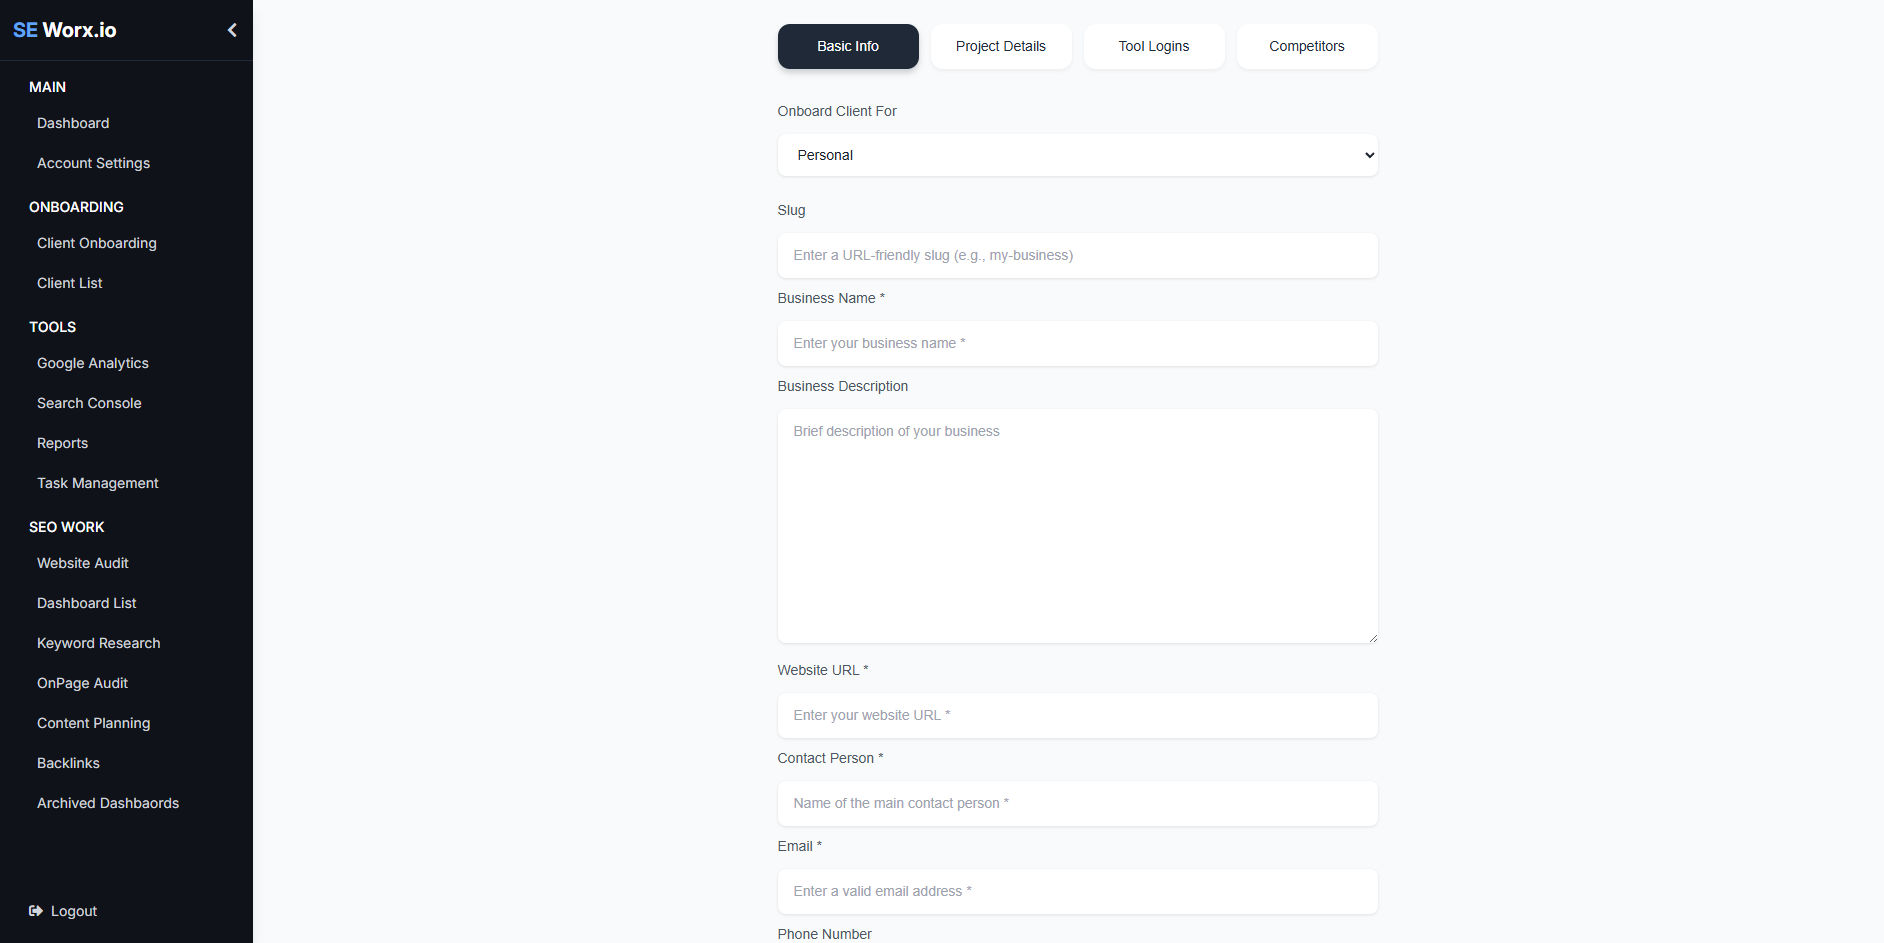The height and width of the screenshot is (943, 1884).
Task: Go to the Search Console tool
Action: click(89, 403)
